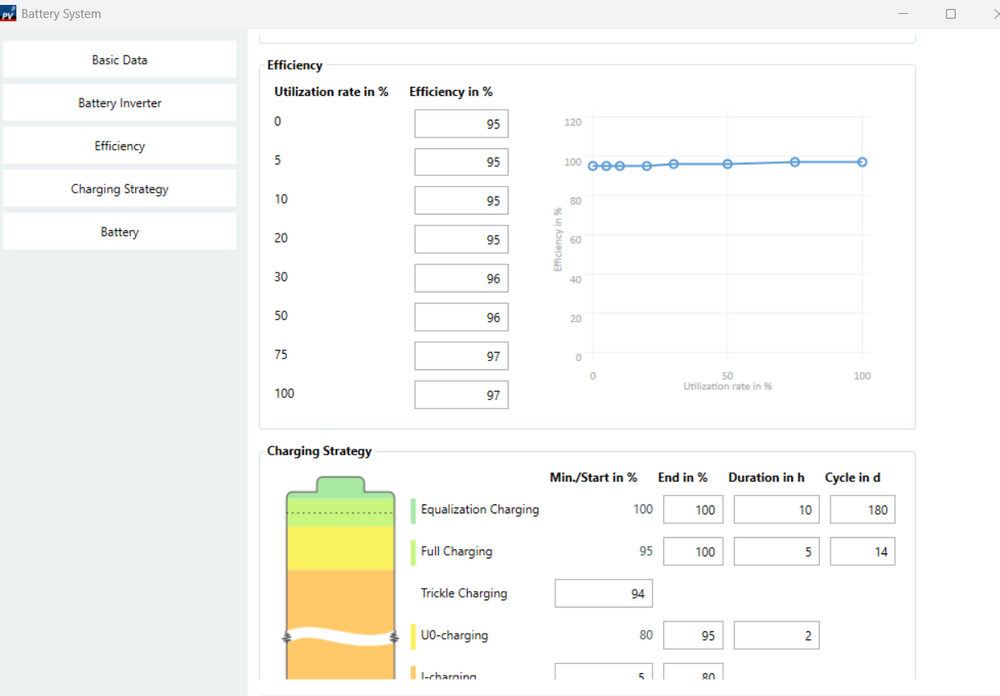Open the Basic Data section
The height and width of the screenshot is (696, 1000).
coord(120,60)
